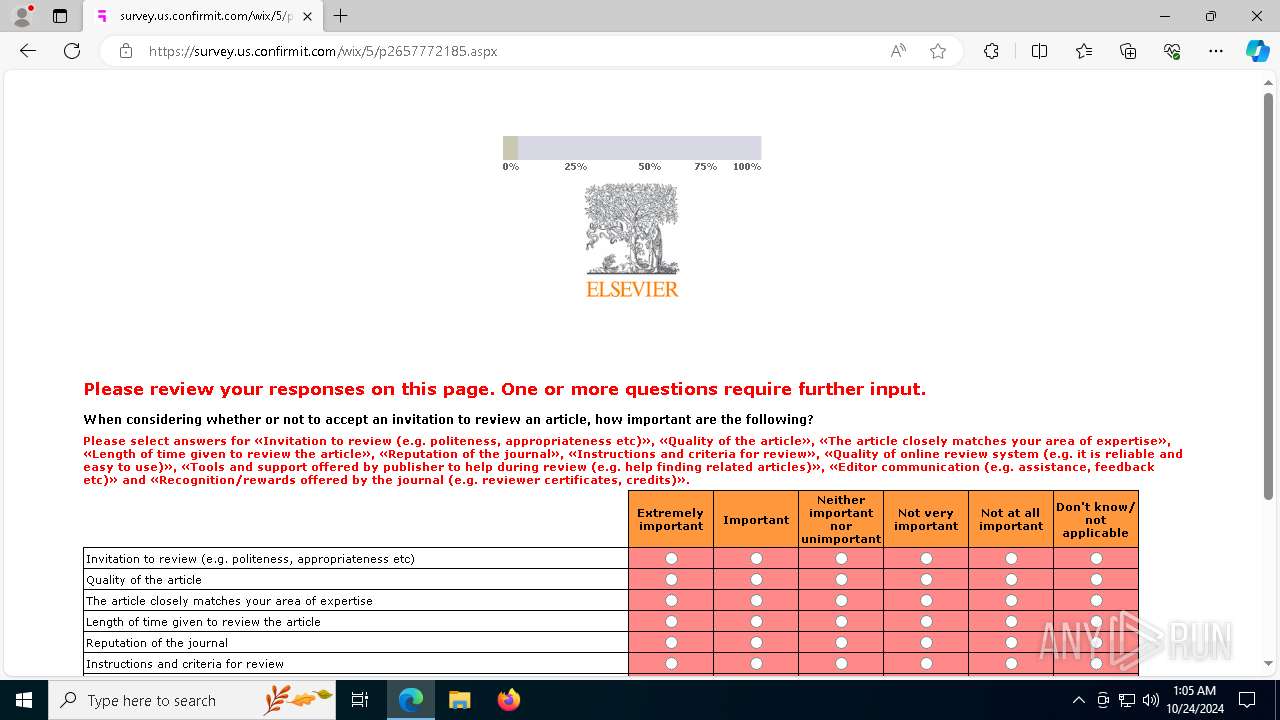
Task: Click the Not very important column header
Action: [926, 520]
